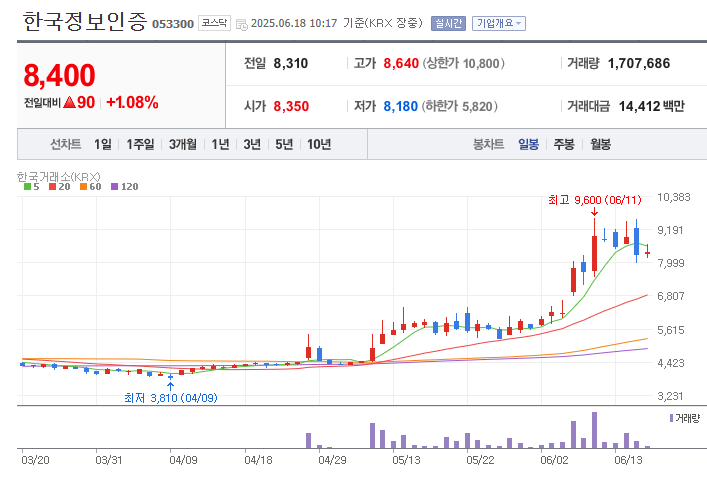Image resolution: width=707 pixels, height=486 pixels.
Task: Select the 일봉 daily candle chart
Action: click(x=528, y=144)
